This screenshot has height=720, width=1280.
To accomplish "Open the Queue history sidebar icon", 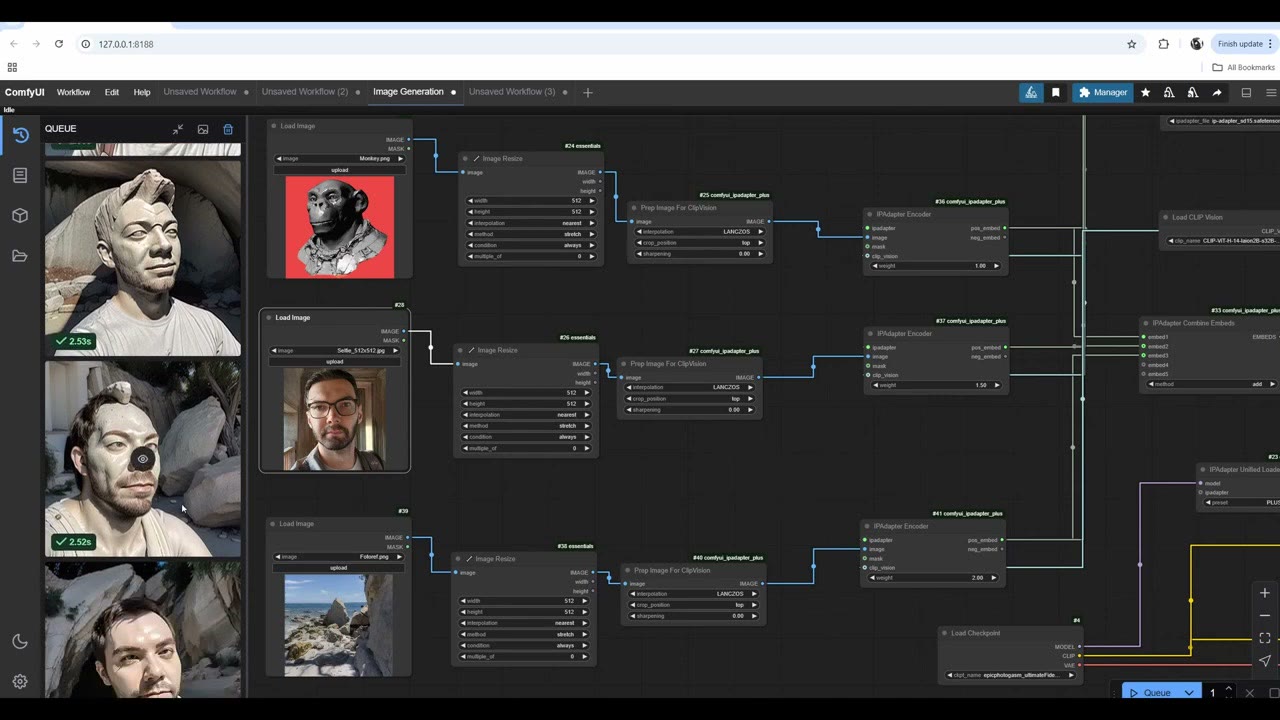I will point(20,135).
